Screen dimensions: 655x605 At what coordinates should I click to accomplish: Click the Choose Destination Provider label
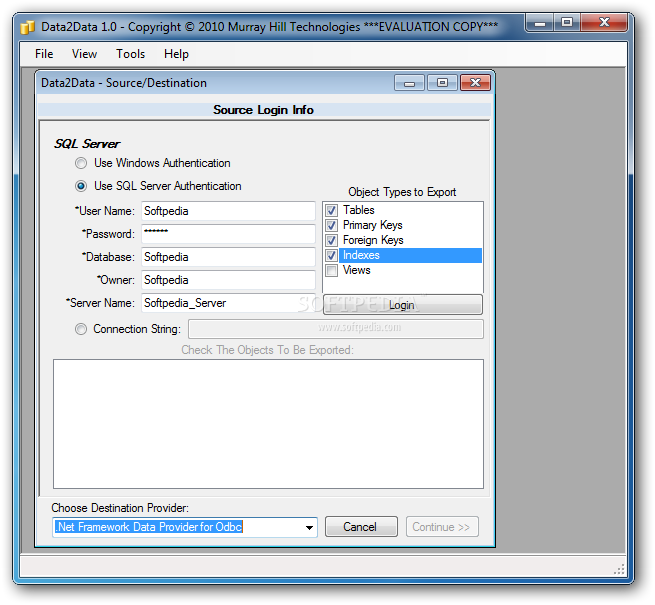point(120,508)
